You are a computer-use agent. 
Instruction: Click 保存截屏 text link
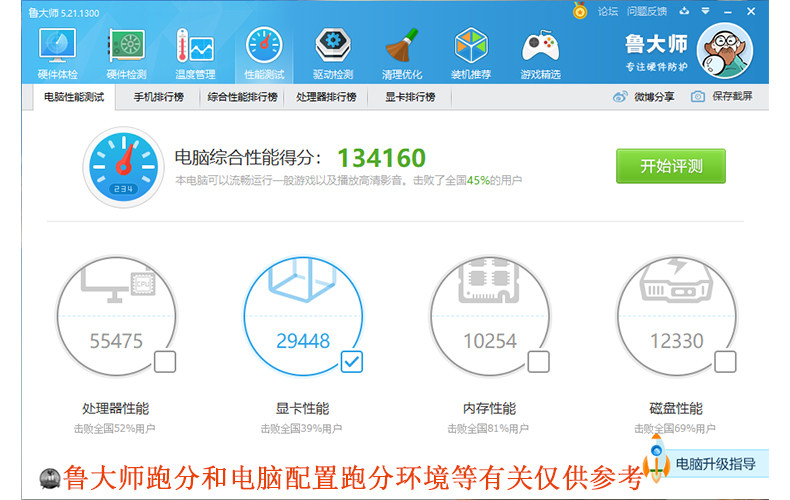click(732, 96)
